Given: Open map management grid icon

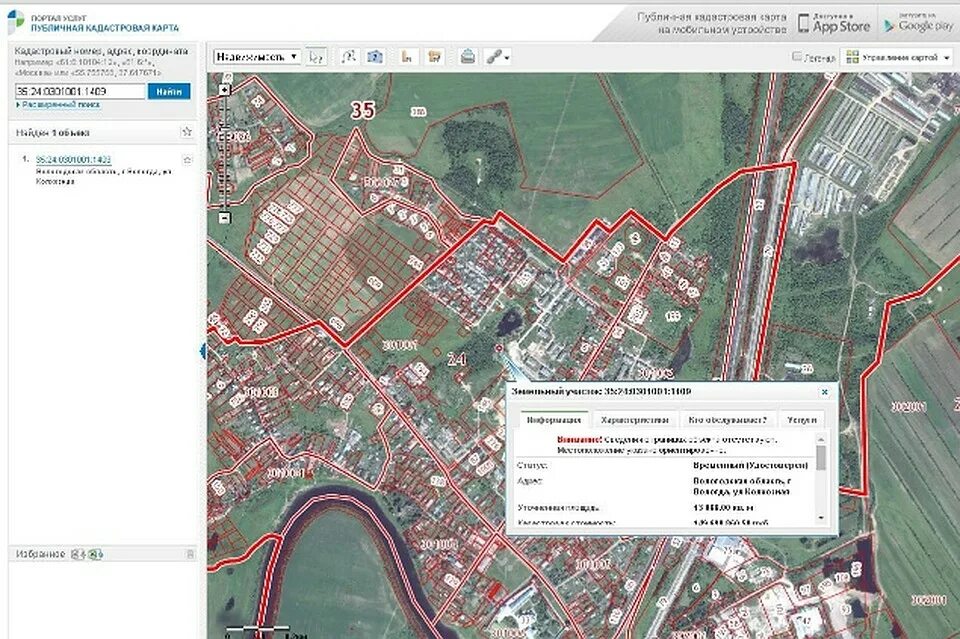Looking at the screenshot, I should (x=852, y=57).
